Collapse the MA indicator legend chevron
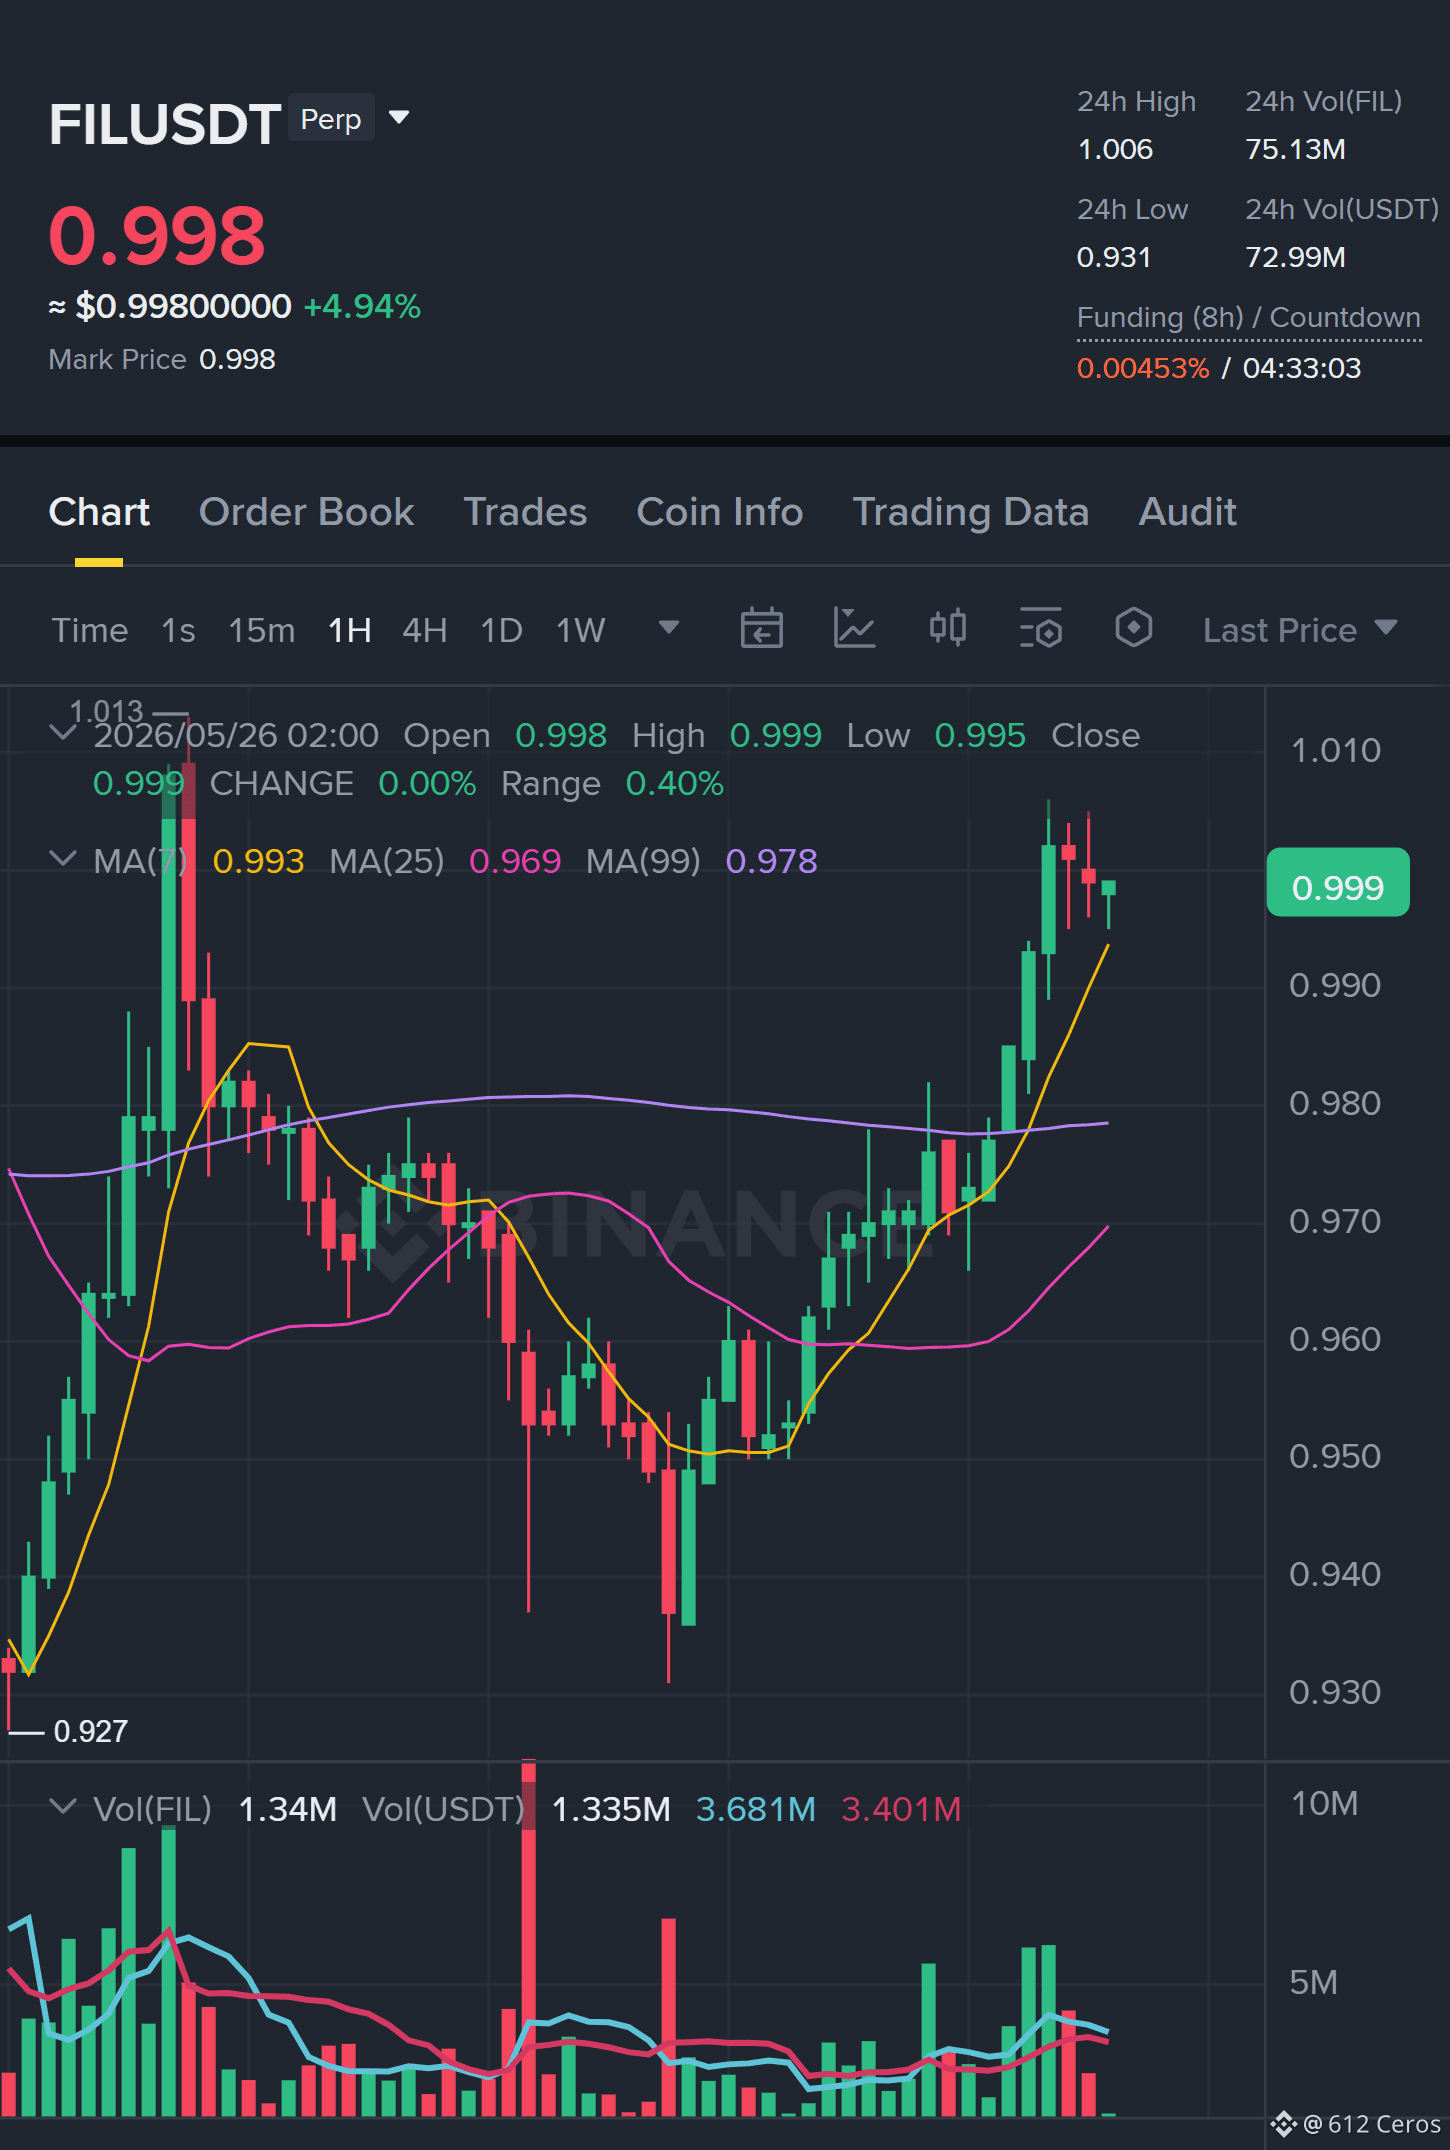The width and height of the screenshot is (1450, 2150). point(63,859)
